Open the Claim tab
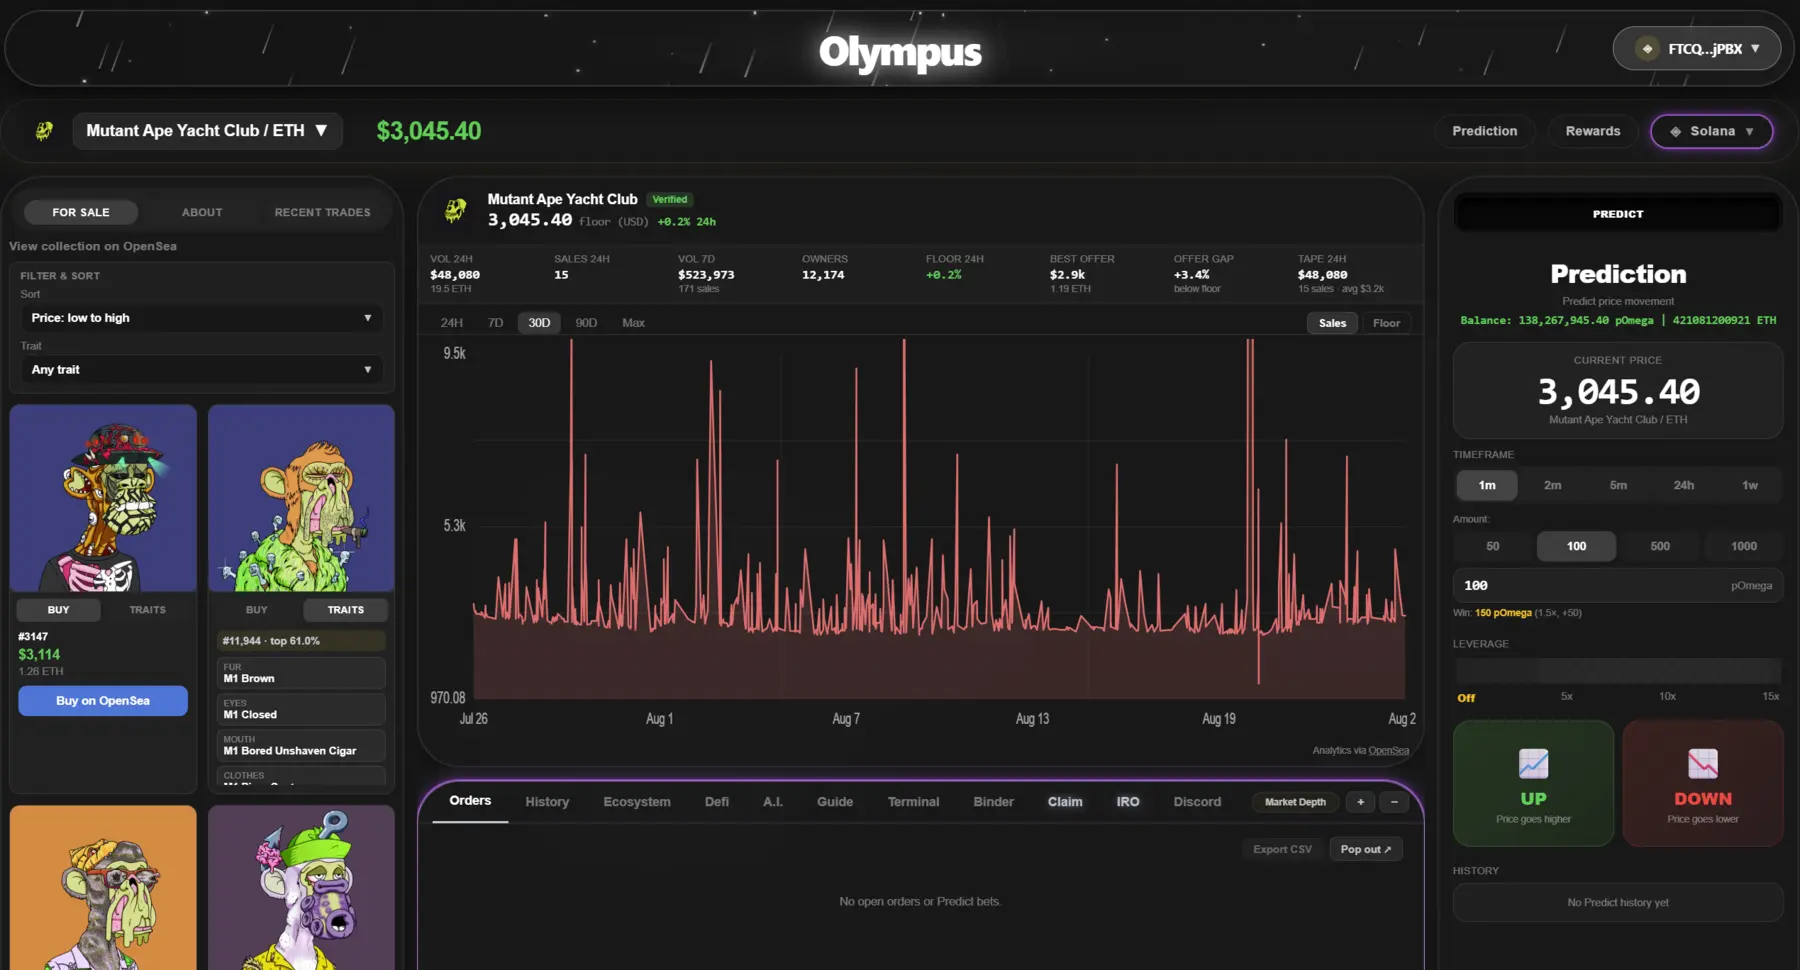1800x970 pixels. (x=1065, y=802)
